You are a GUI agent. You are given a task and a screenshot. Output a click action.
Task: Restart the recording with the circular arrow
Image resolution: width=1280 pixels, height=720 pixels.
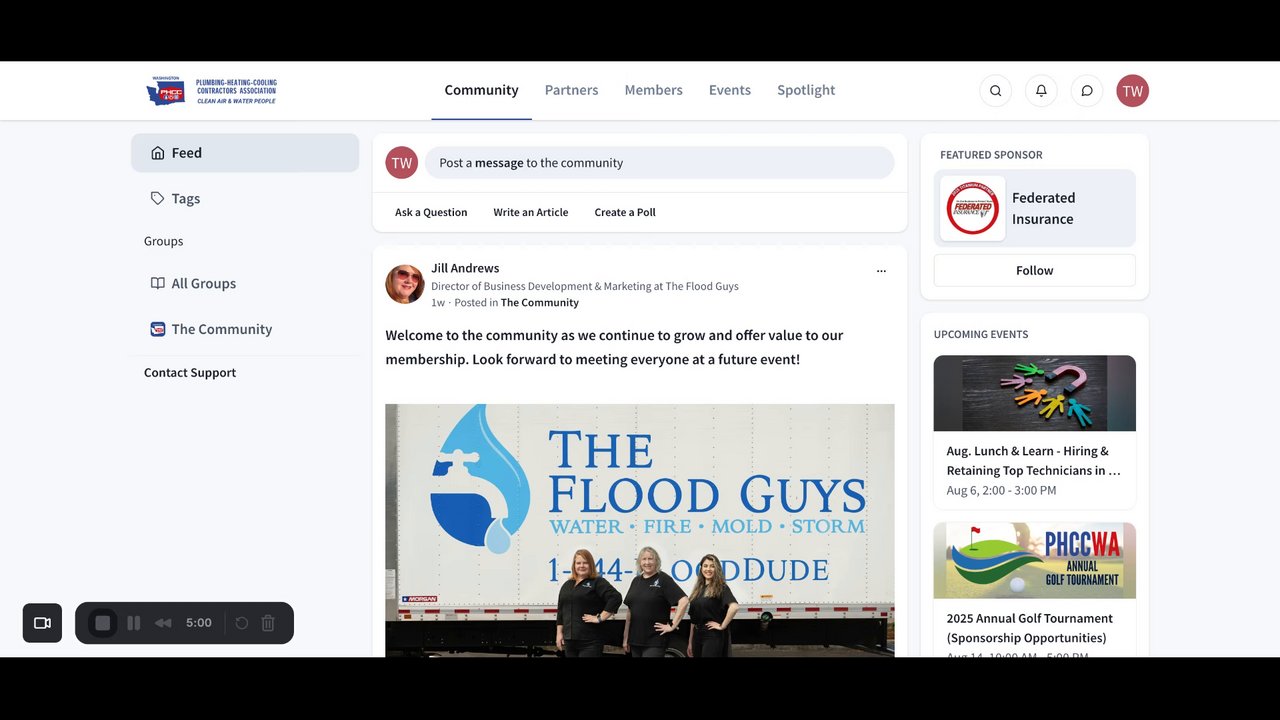pyautogui.click(x=242, y=623)
